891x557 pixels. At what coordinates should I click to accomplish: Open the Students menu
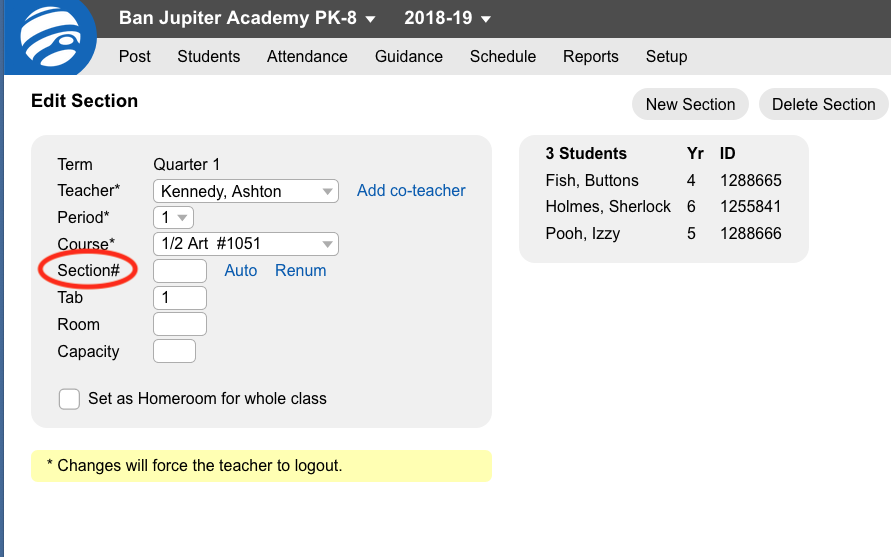point(209,56)
